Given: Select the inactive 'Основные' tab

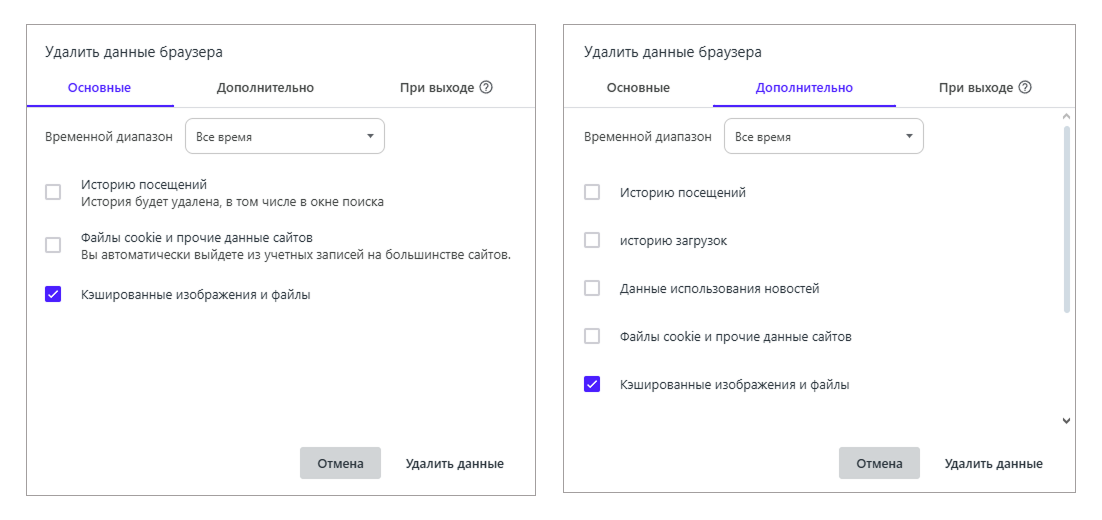Looking at the screenshot, I should pyautogui.click(x=638, y=88).
